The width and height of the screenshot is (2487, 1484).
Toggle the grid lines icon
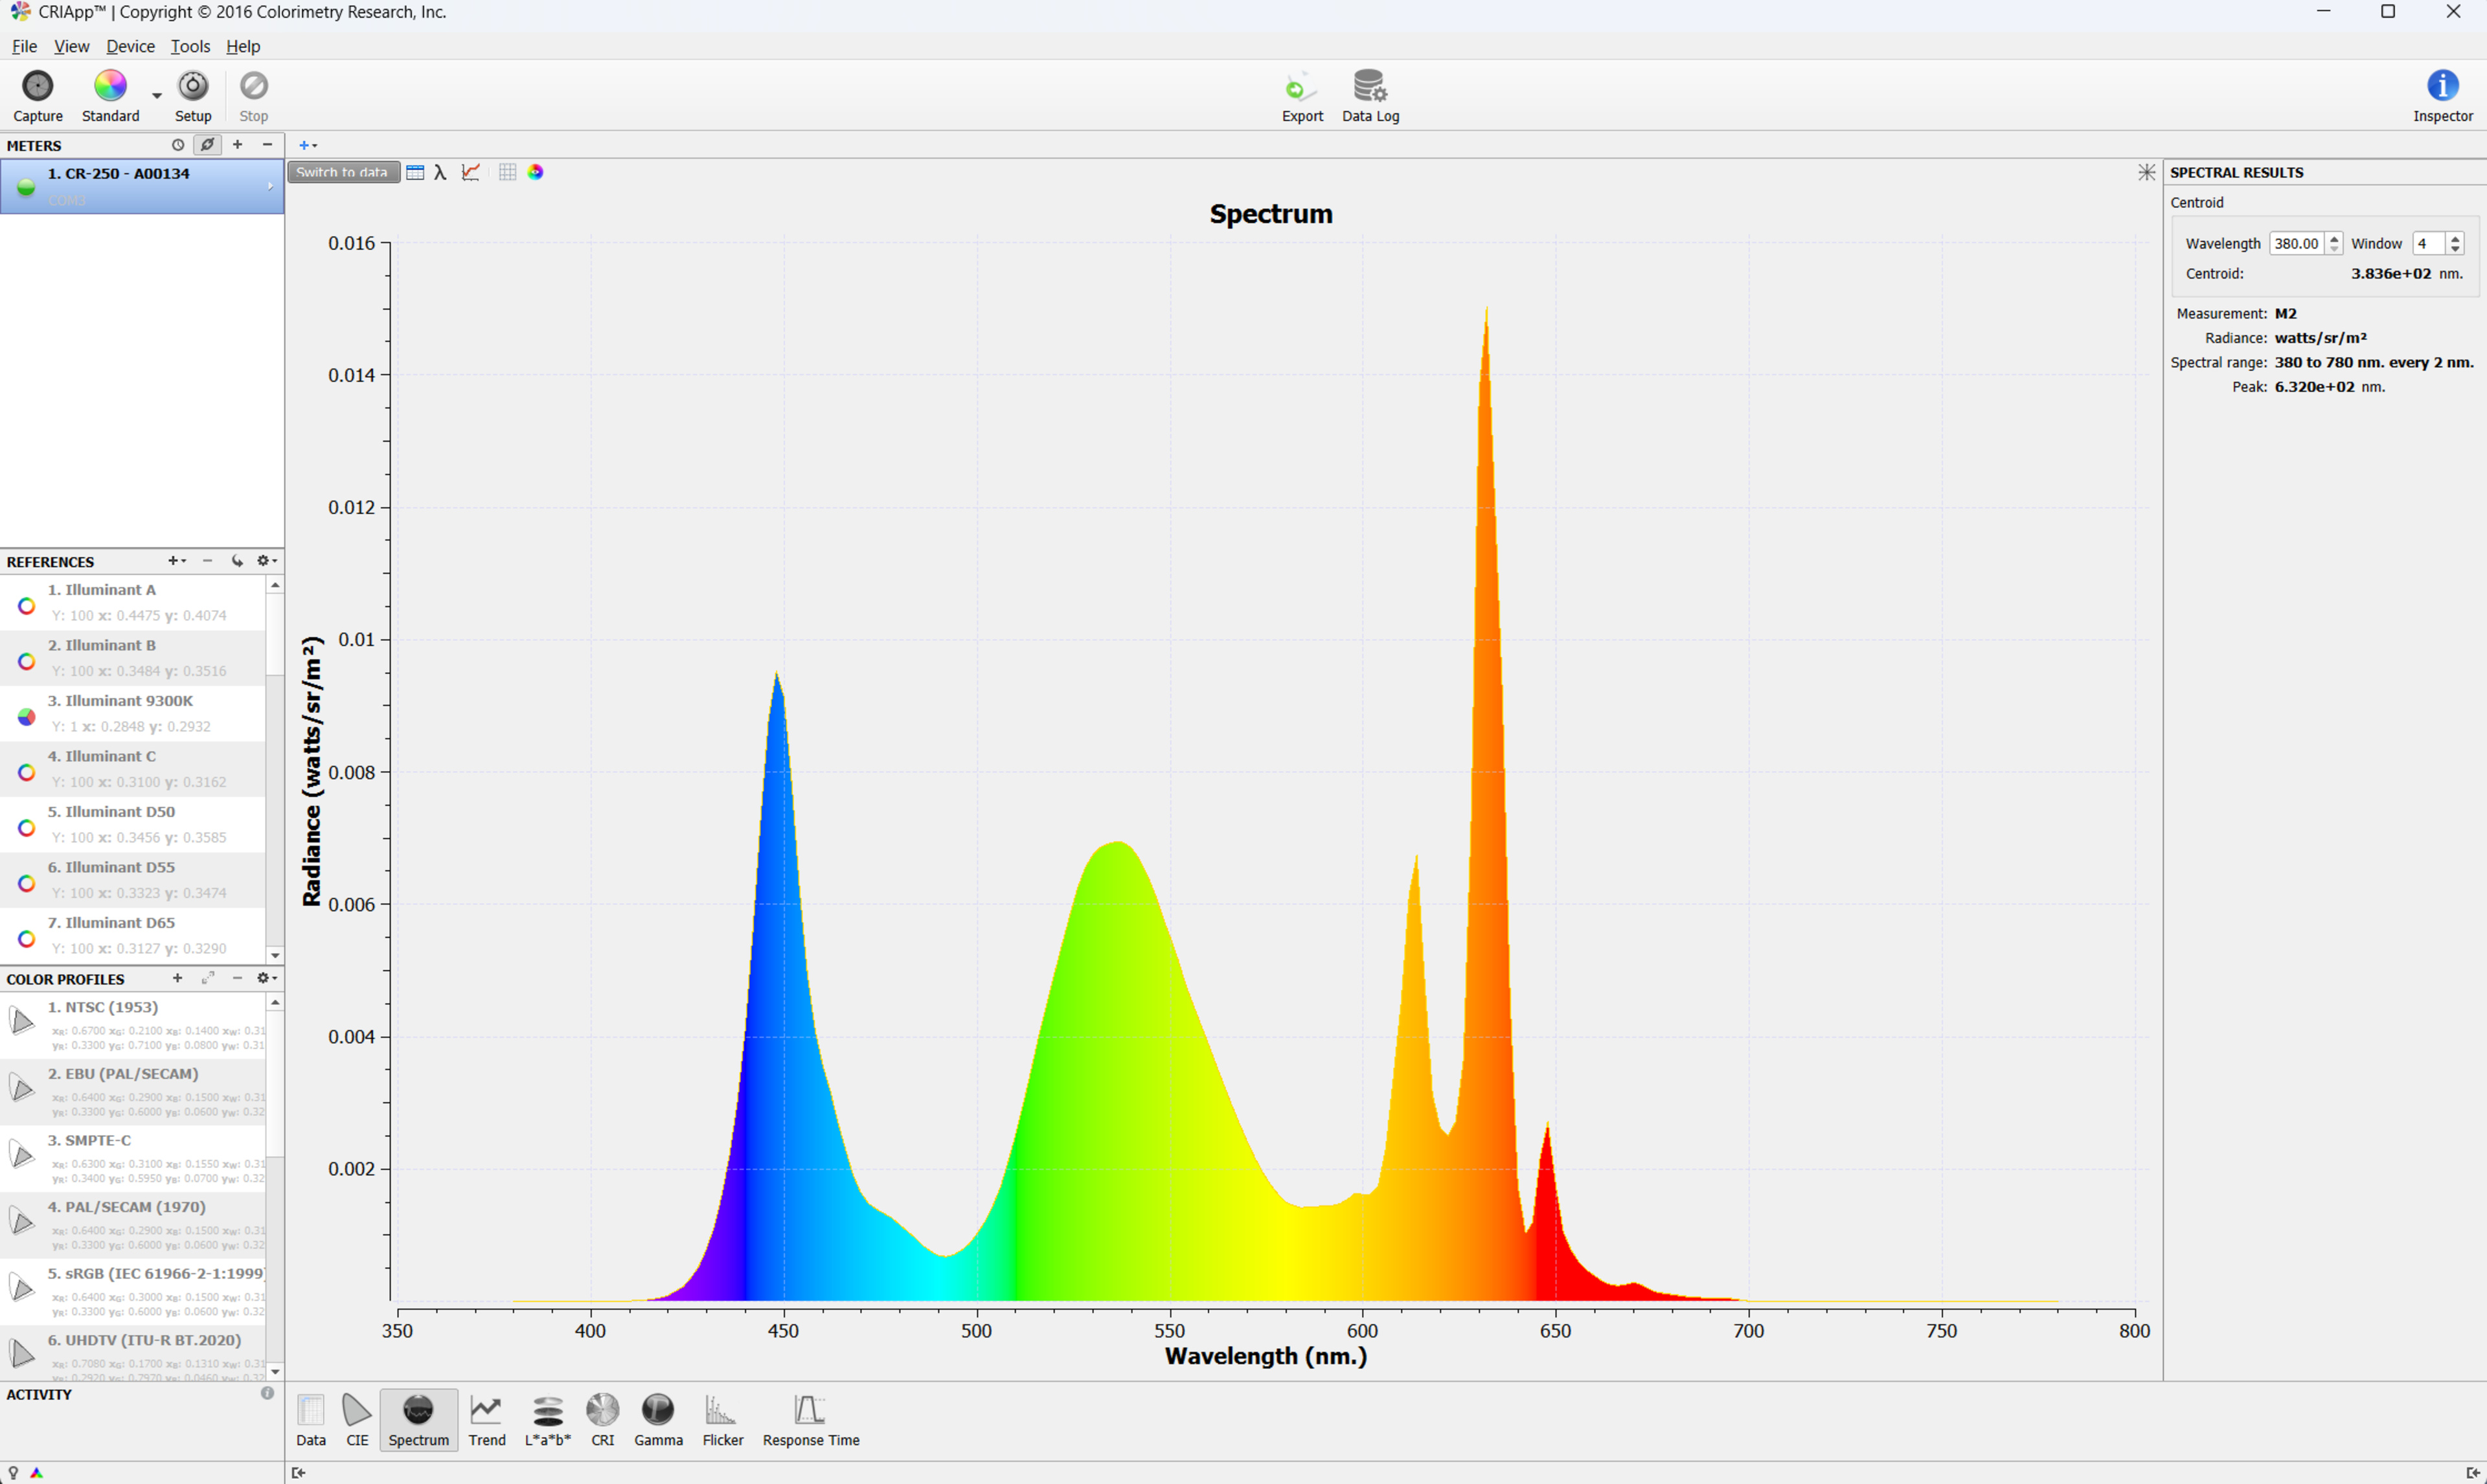click(x=507, y=173)
